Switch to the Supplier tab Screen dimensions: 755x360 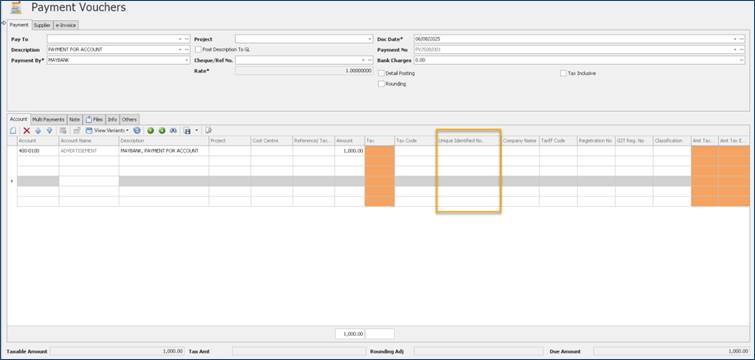click(x=42, y=25)
